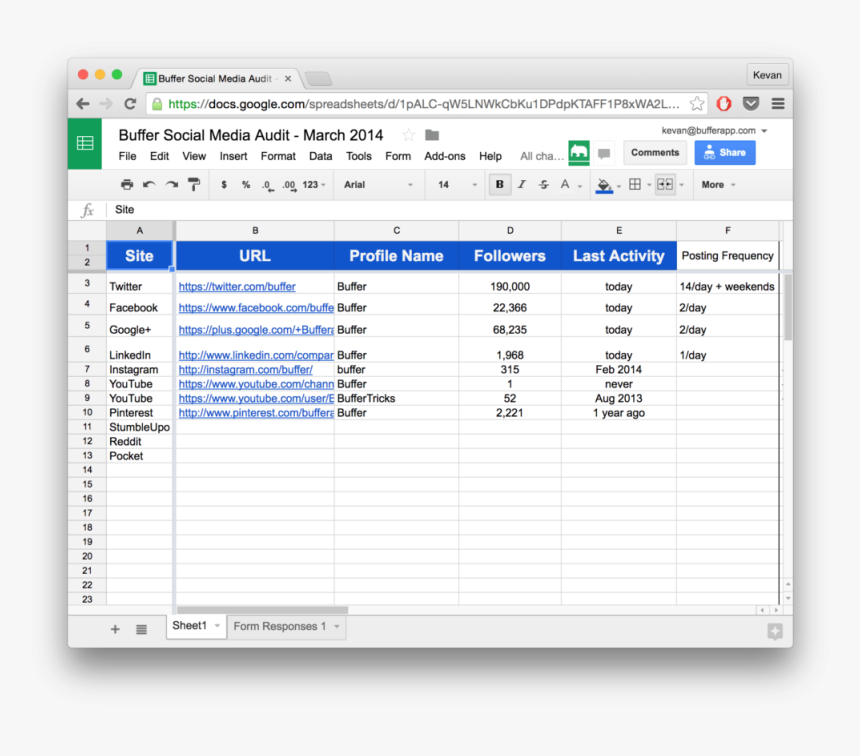
Task: Open the Borders tool
Action: [x=635, y=185]
